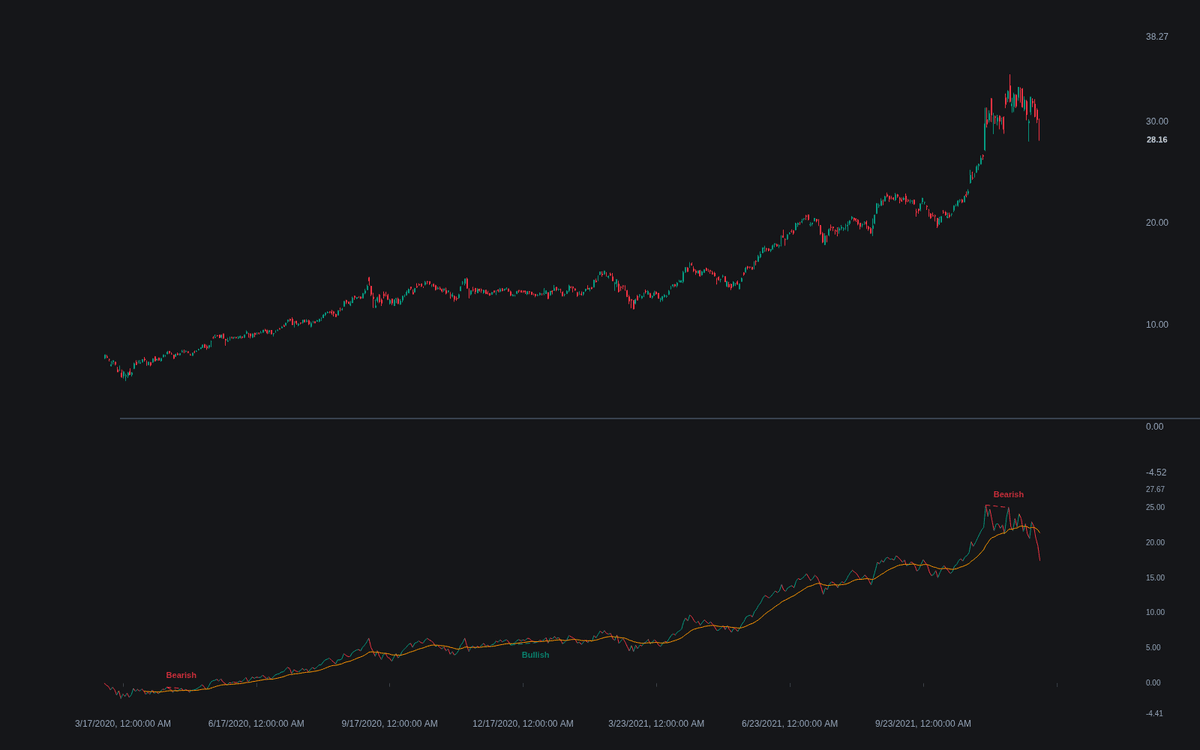Click the 3/17/2020 date label
This screenshot has width=1200, height=750.
pyautogui.click(x=123, y=724)
